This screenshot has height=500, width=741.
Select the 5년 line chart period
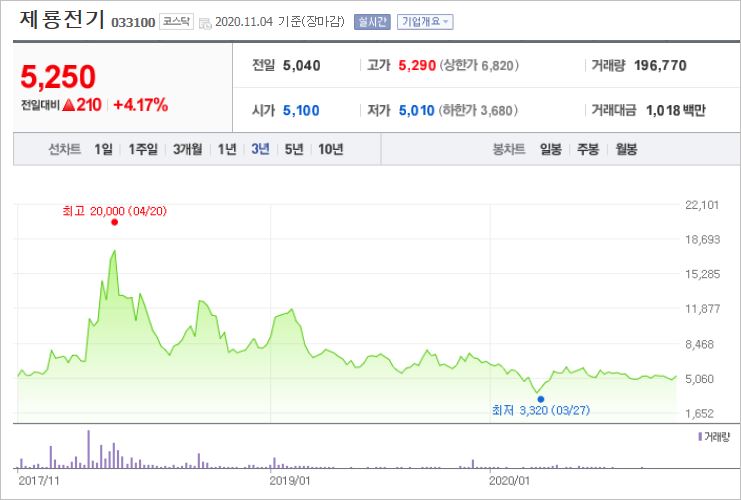click(294, 149)
